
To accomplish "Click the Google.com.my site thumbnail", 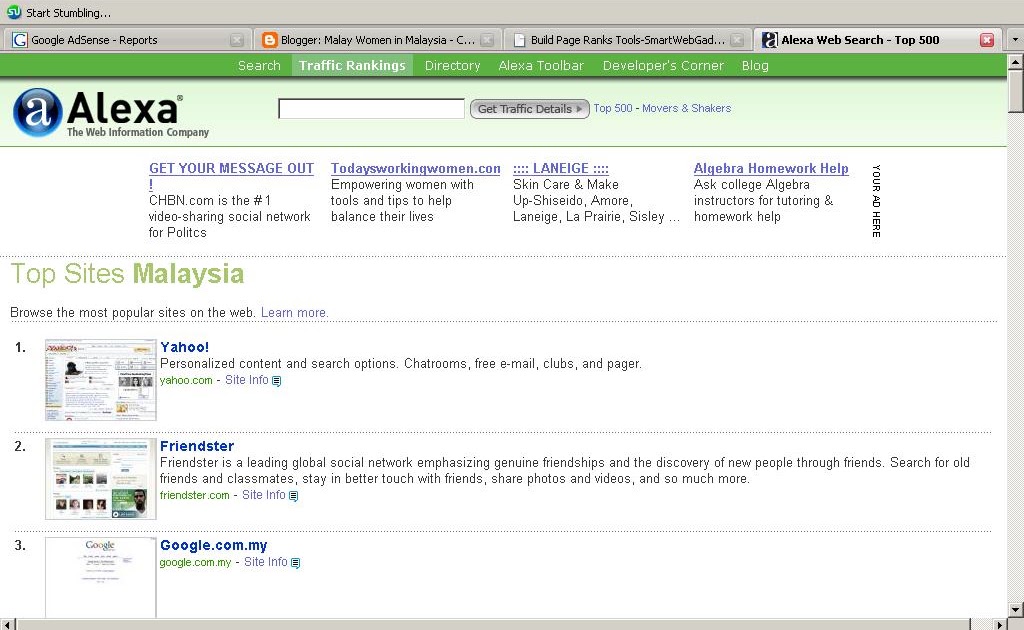I will click(x=101, y=577).
